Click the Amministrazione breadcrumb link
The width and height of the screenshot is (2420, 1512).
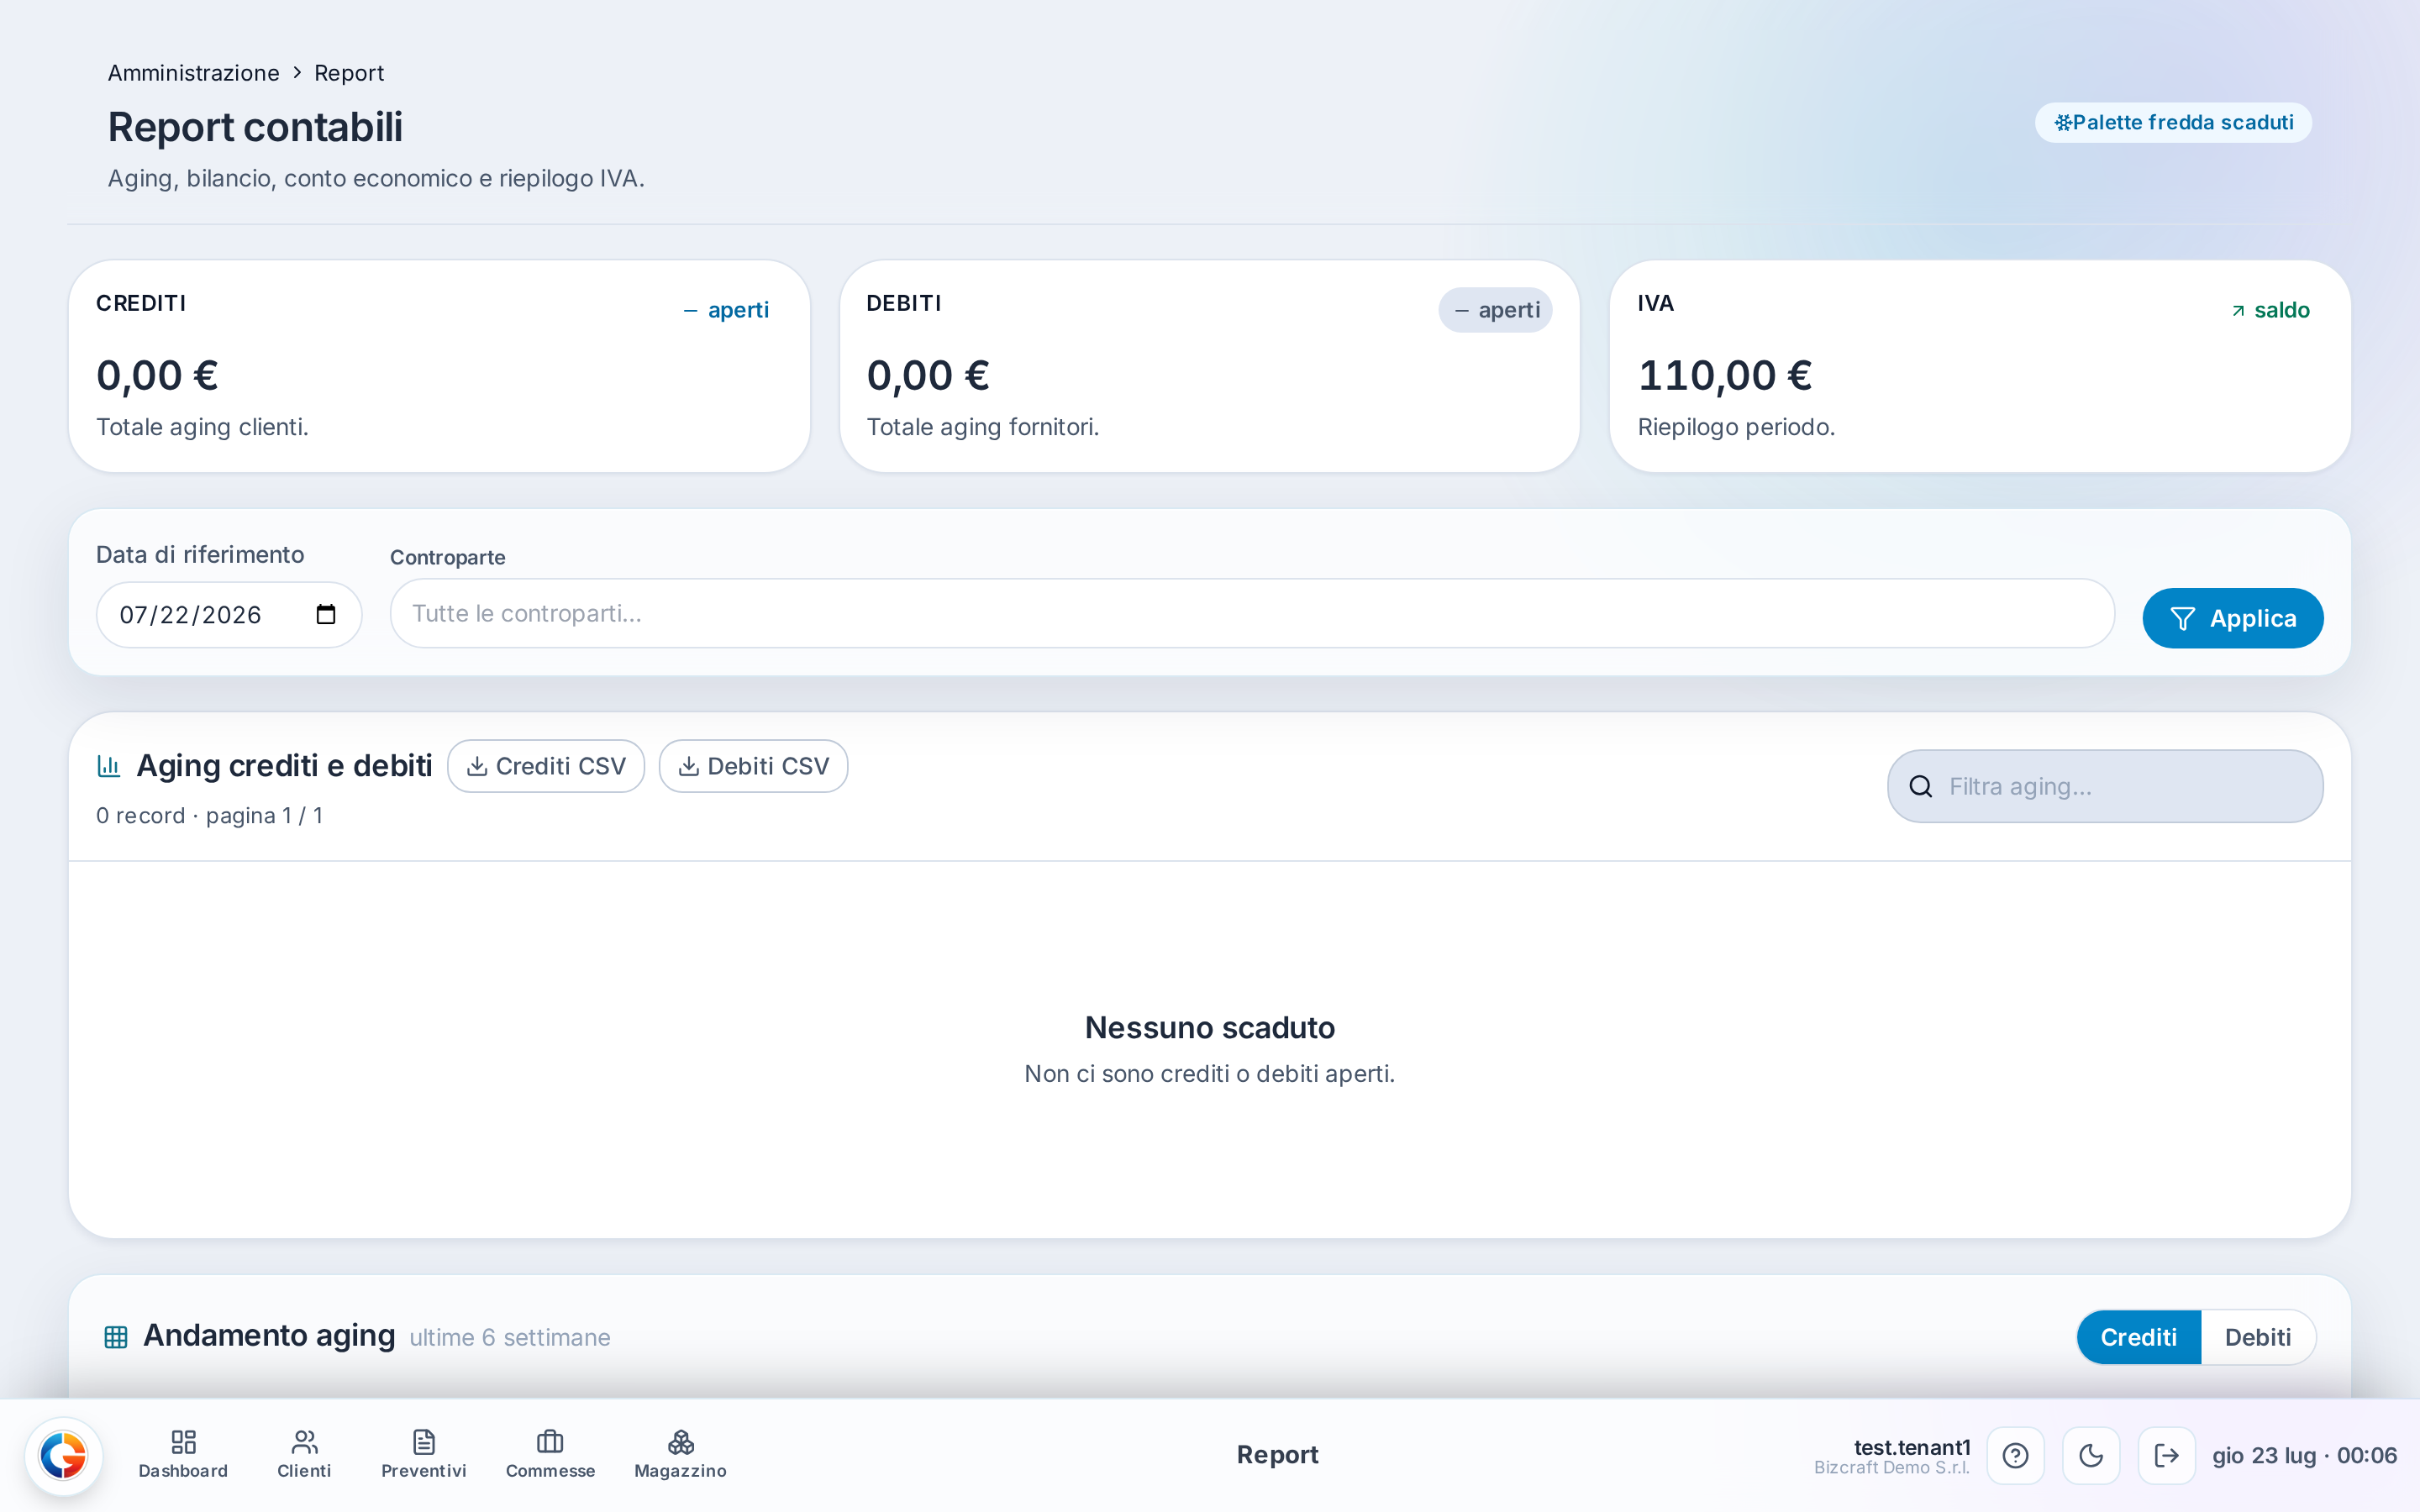point(194,73)
